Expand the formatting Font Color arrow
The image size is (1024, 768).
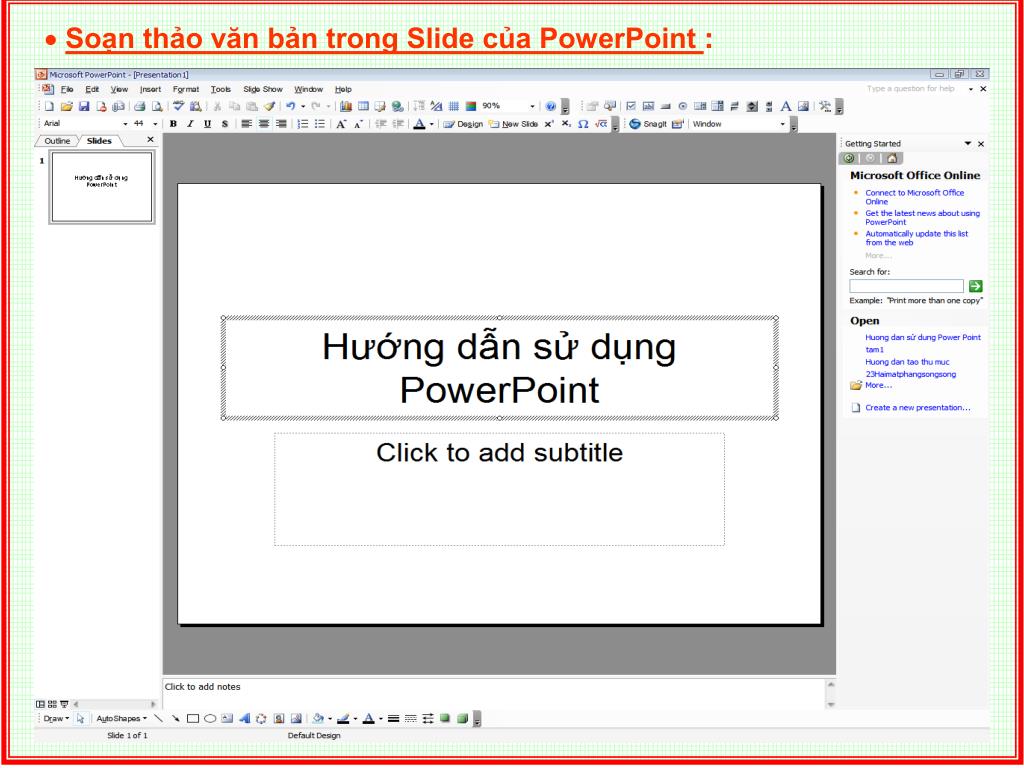(x=432, y=124)
